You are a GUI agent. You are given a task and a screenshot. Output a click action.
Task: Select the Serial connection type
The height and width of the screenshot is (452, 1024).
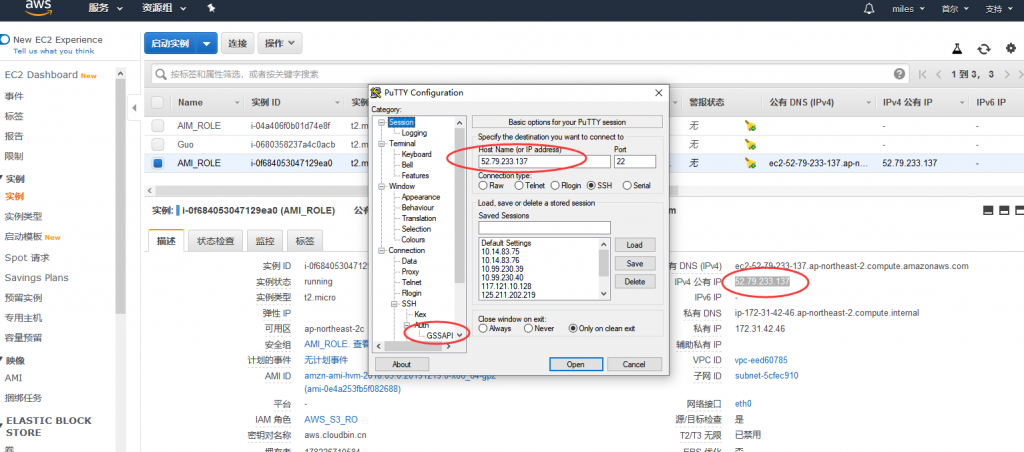[x=627, y=186]
